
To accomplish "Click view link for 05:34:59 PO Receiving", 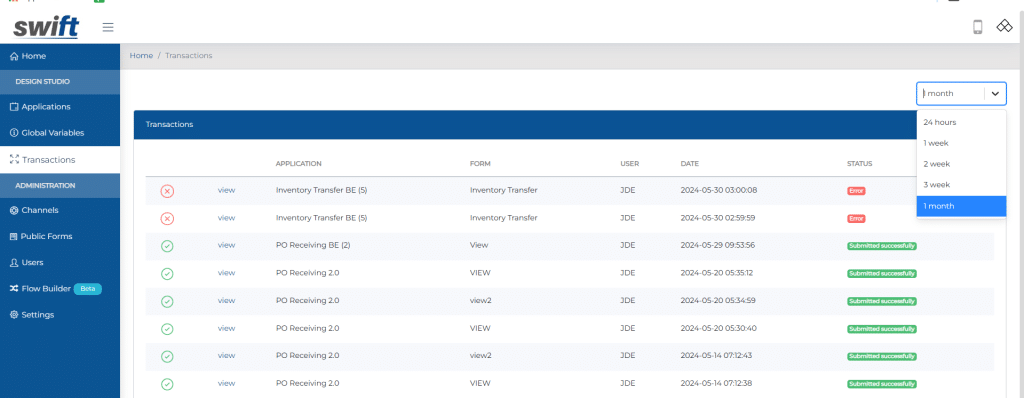I will pyautogui.click(x=226, y=301).
